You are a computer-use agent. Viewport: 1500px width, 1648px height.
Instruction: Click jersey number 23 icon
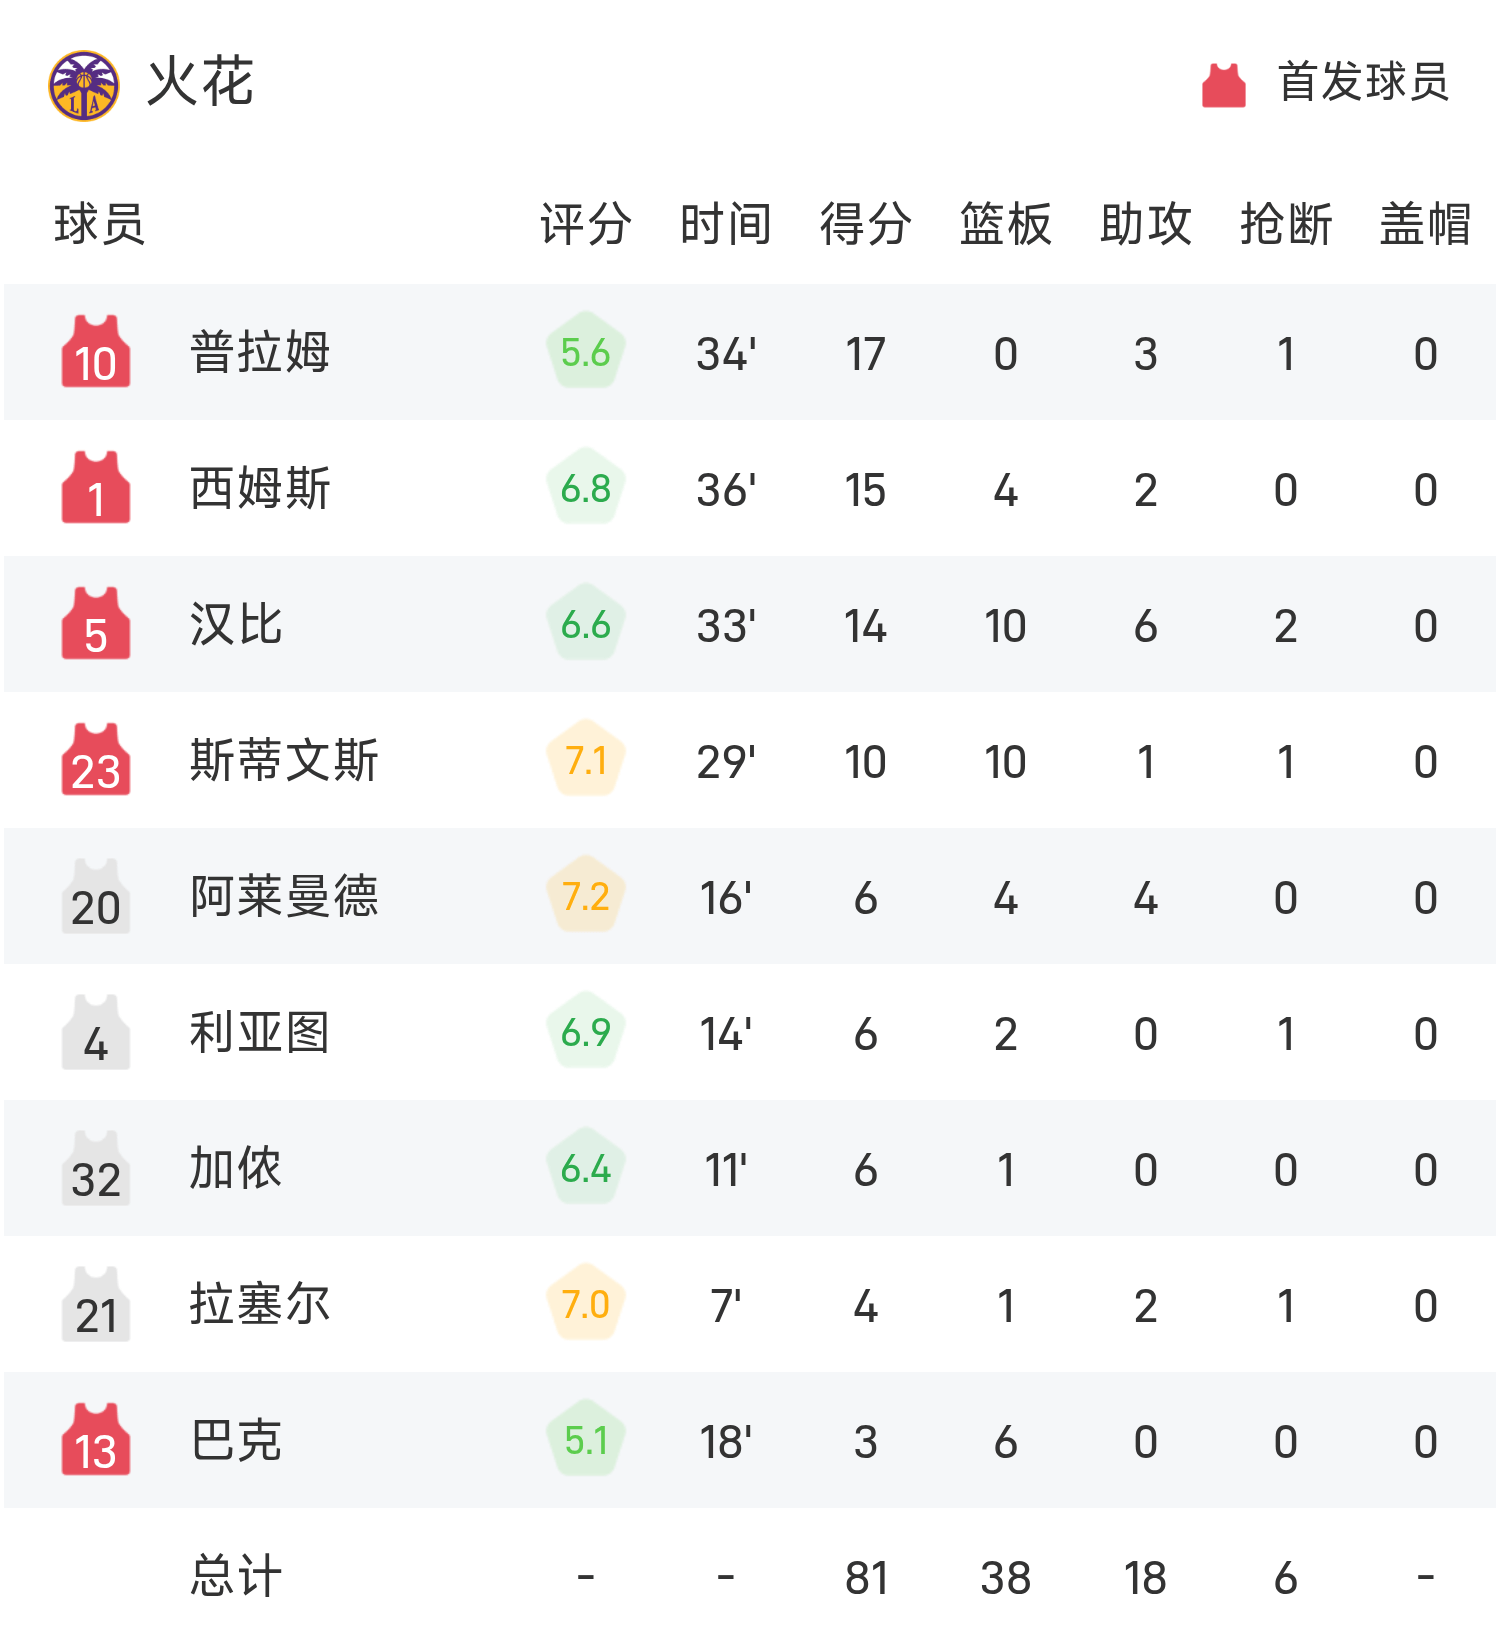coord(96,760)
